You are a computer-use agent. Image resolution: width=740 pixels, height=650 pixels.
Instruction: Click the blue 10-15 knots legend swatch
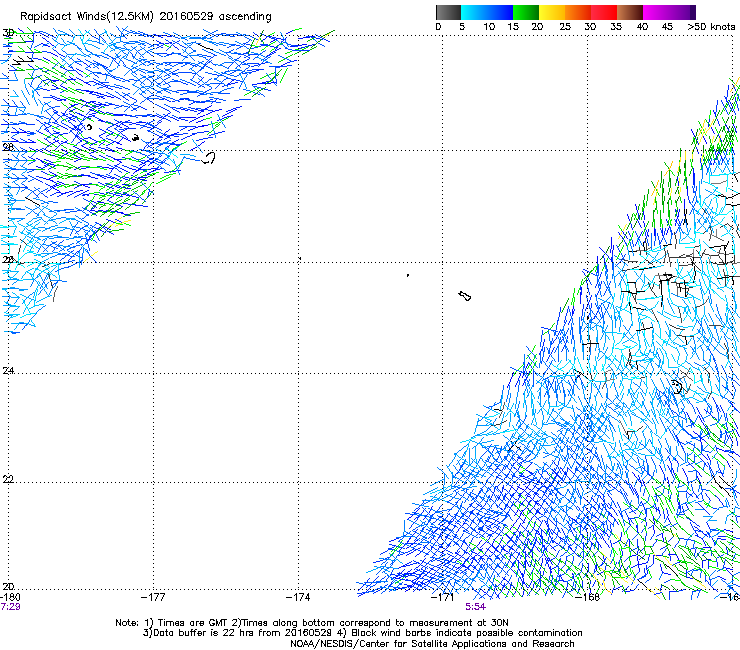coord(500,12)
